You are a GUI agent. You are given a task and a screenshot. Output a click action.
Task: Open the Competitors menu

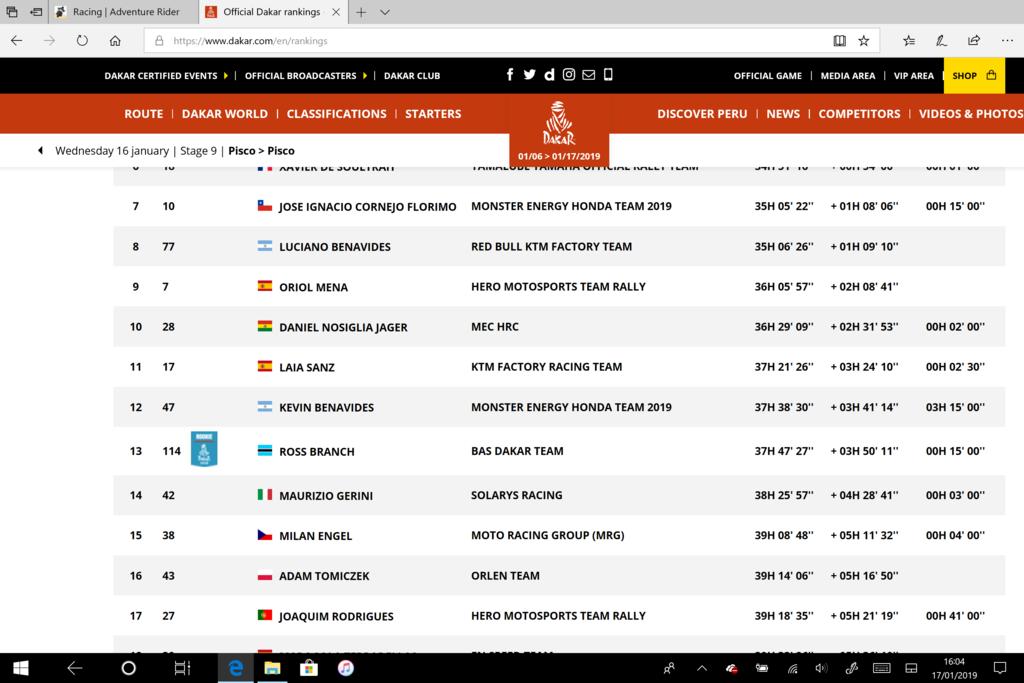point(859,114)
